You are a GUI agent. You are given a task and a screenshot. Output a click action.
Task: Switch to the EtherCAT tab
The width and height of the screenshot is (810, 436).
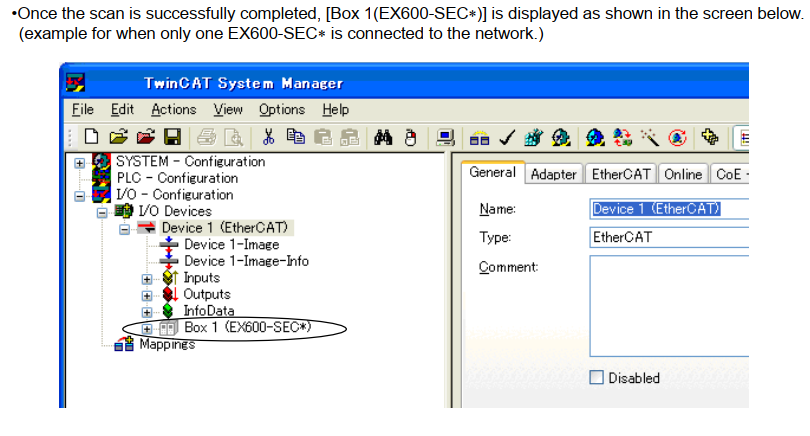pyautogui.click(x=621, y=175)
